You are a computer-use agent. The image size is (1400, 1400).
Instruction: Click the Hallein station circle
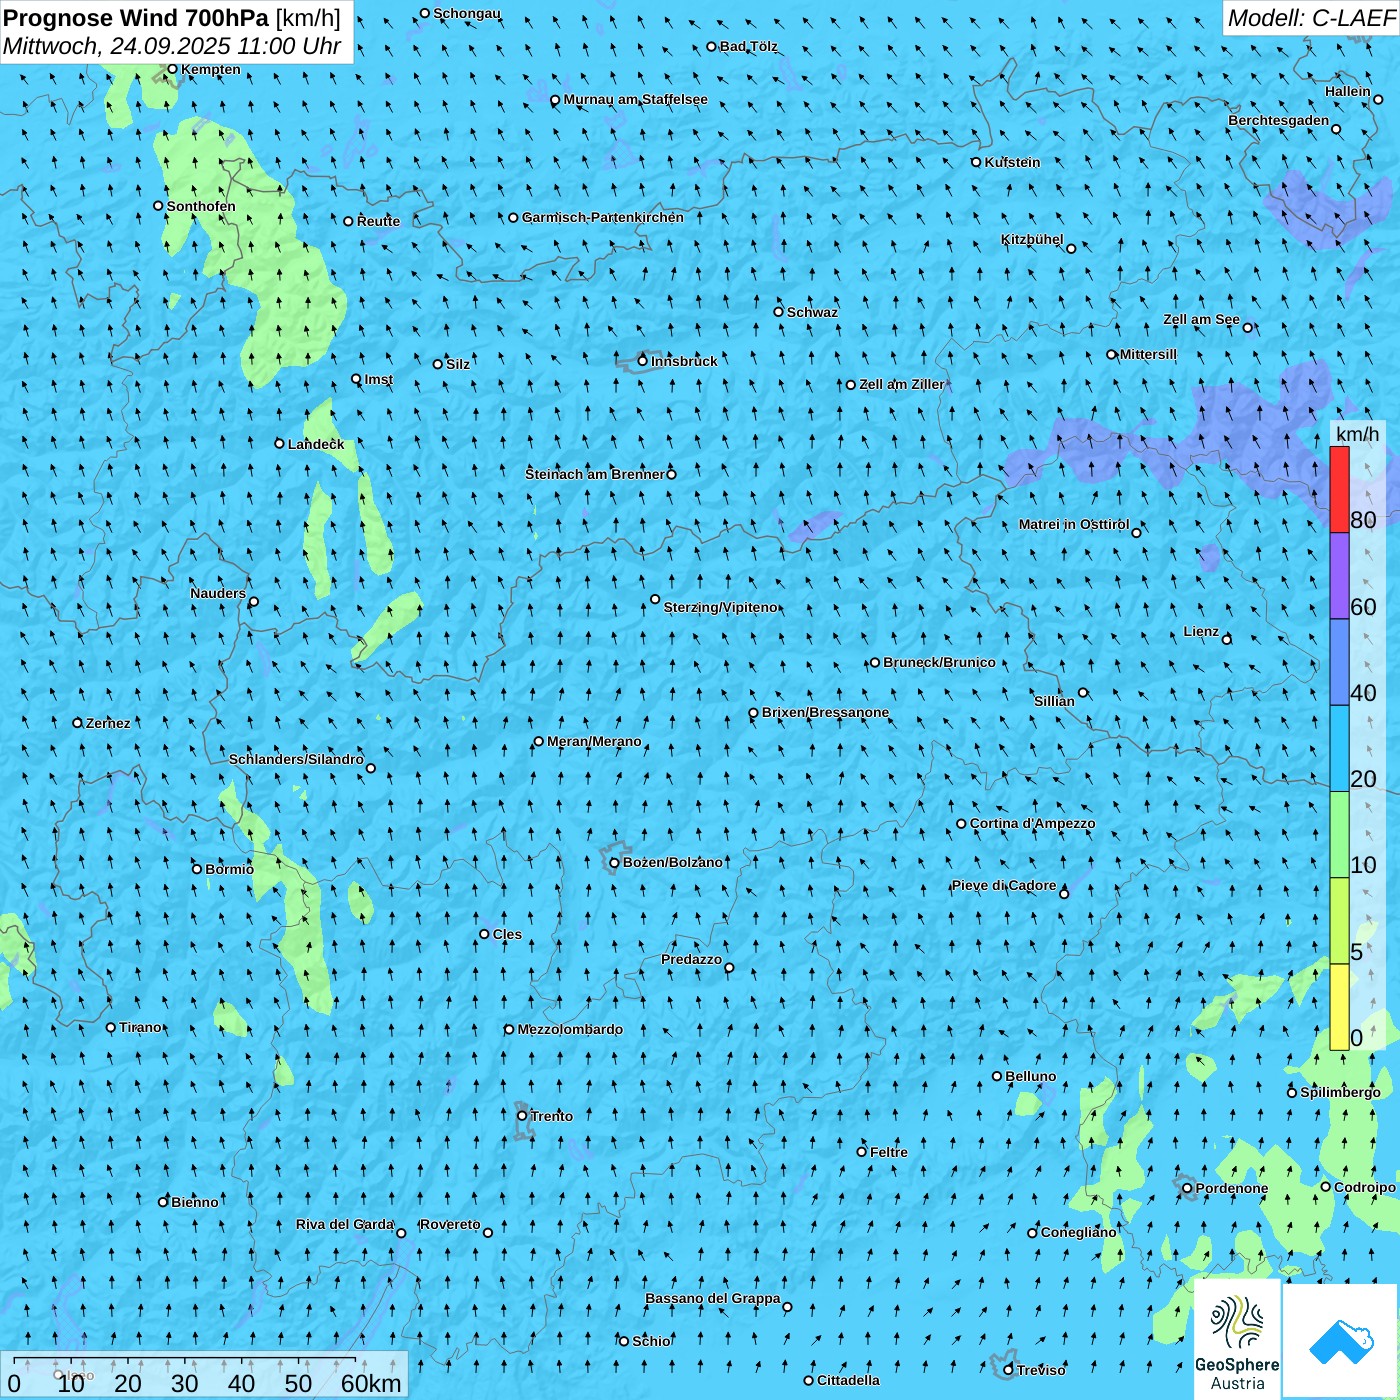click(1378, 99)
